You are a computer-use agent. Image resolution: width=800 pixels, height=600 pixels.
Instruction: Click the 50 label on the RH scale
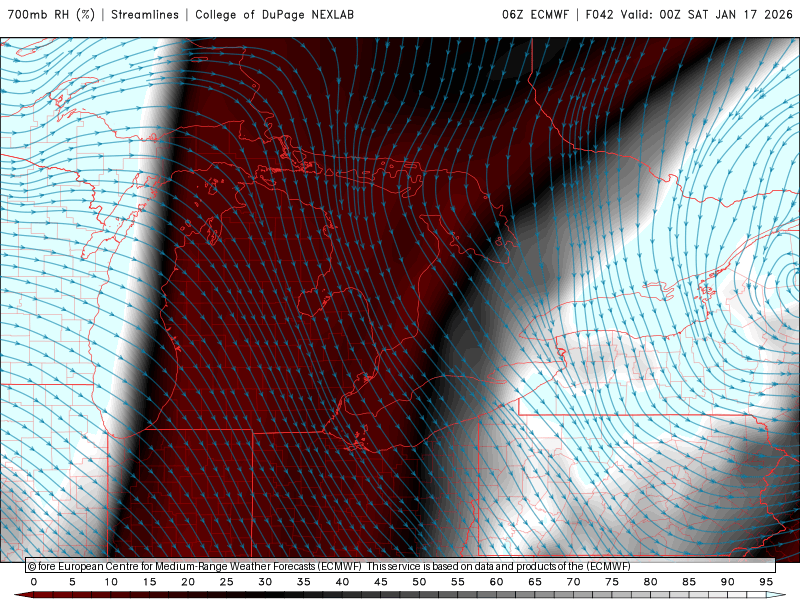tap(419, 582)
